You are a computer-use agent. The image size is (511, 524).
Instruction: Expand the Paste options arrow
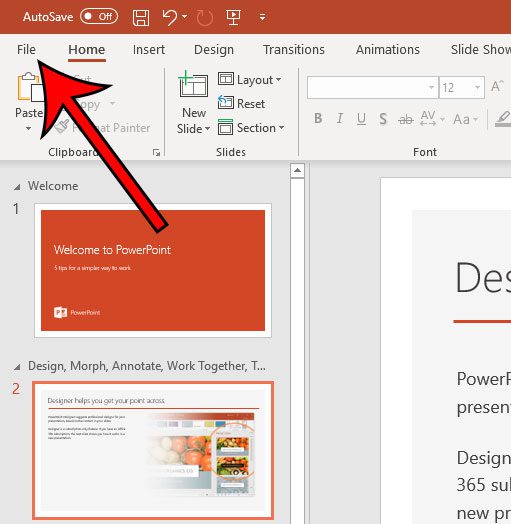(x=29, y=128)
